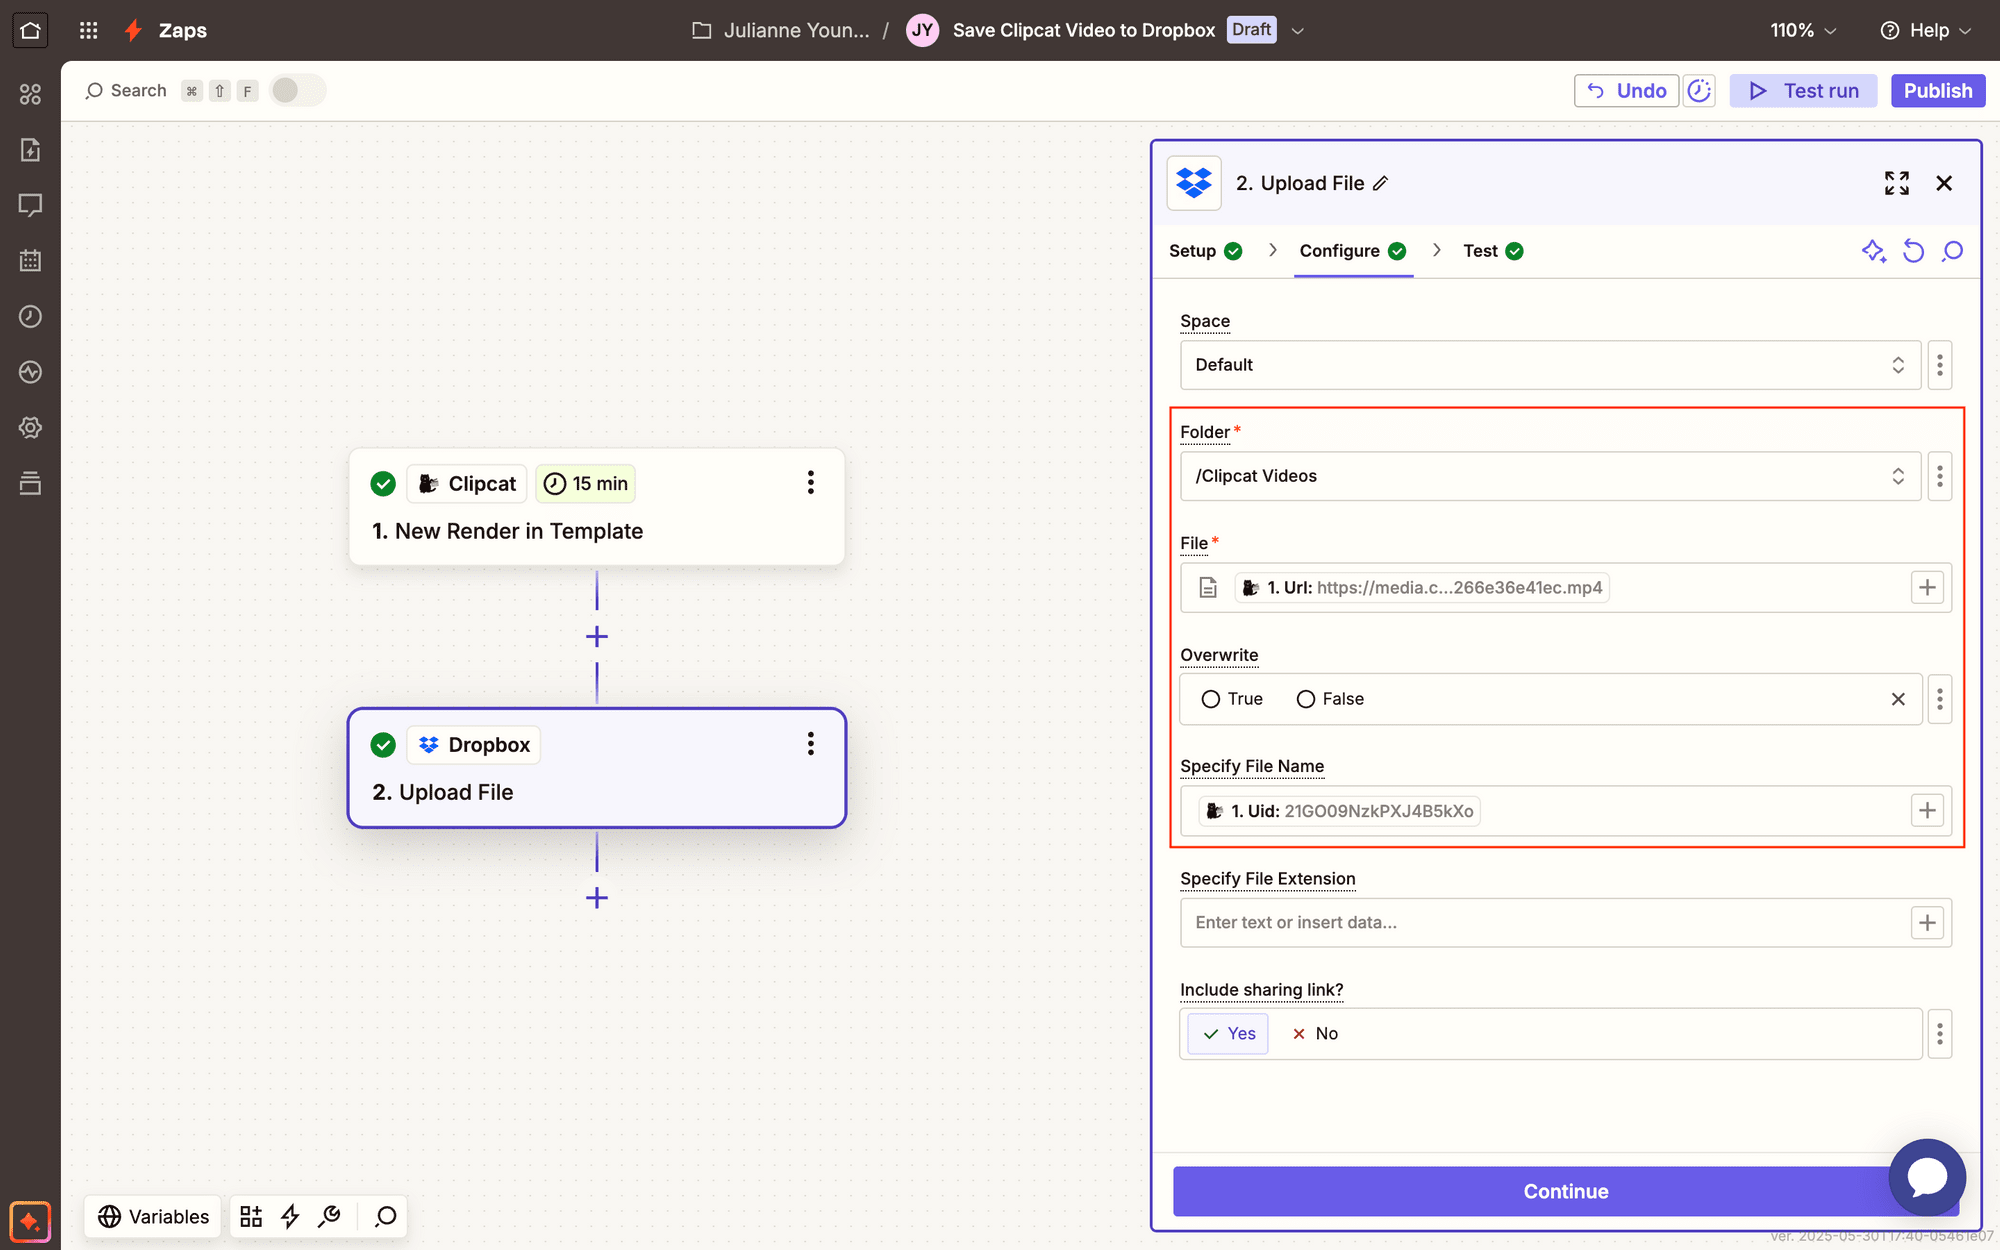Screen dimensions: 2000x1250
Task: Insert data into Specify File Extension with plus
Action: pyautogui.click(x=1927, y=922)
